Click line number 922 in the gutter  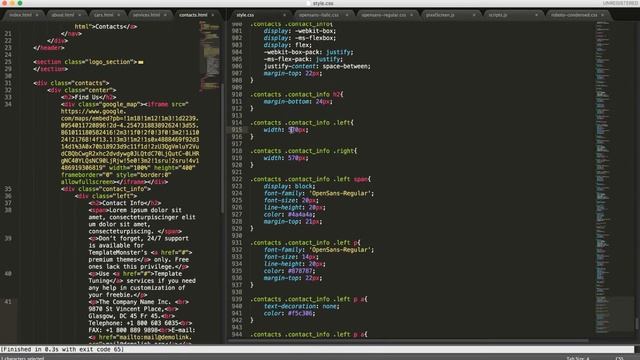pyautogui.click(x=237, y=179)
